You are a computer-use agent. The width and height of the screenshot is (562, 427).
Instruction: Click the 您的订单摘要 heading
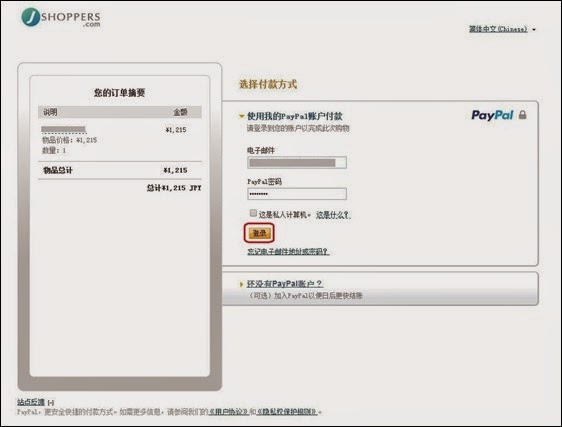[119, 93]
